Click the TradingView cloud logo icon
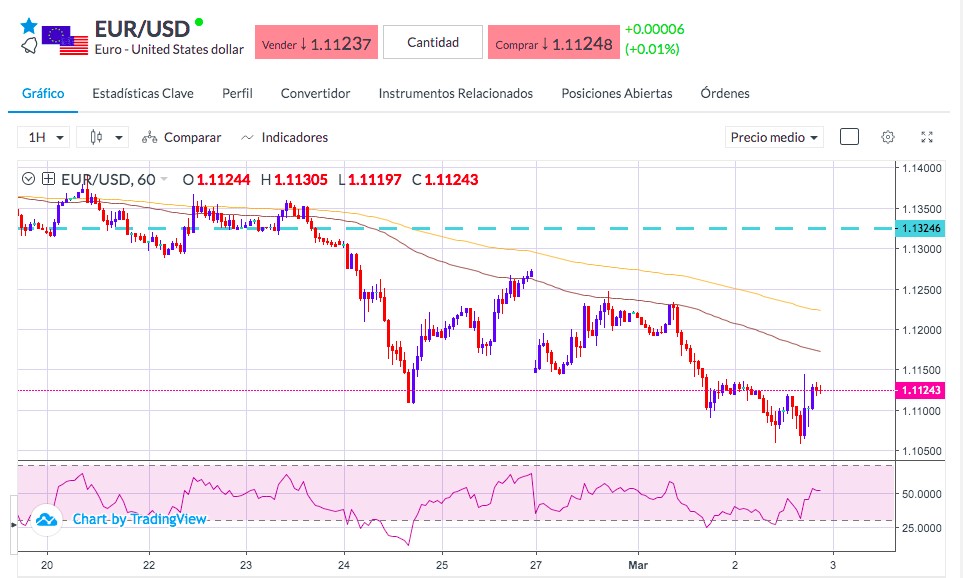 tap(46, 520)
